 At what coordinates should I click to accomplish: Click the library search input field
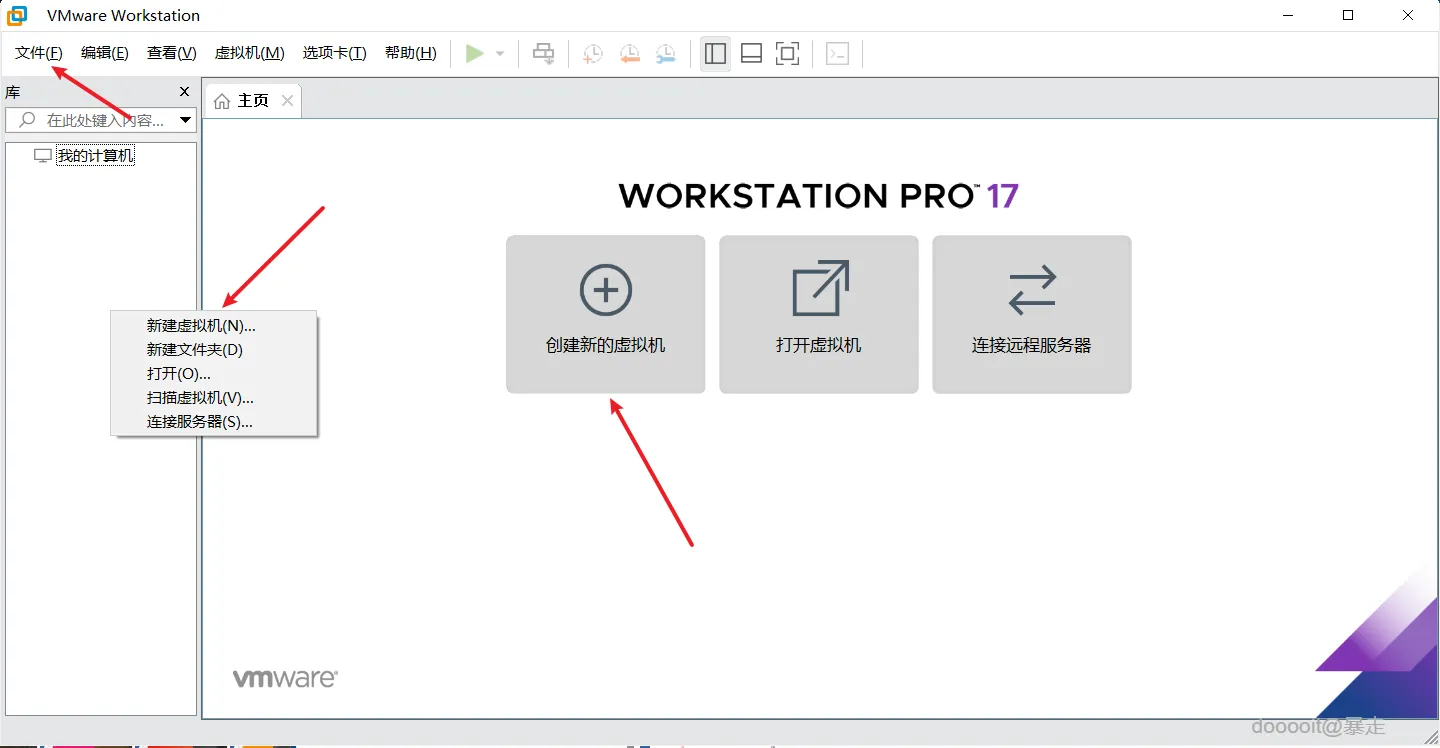click(100, 119)
